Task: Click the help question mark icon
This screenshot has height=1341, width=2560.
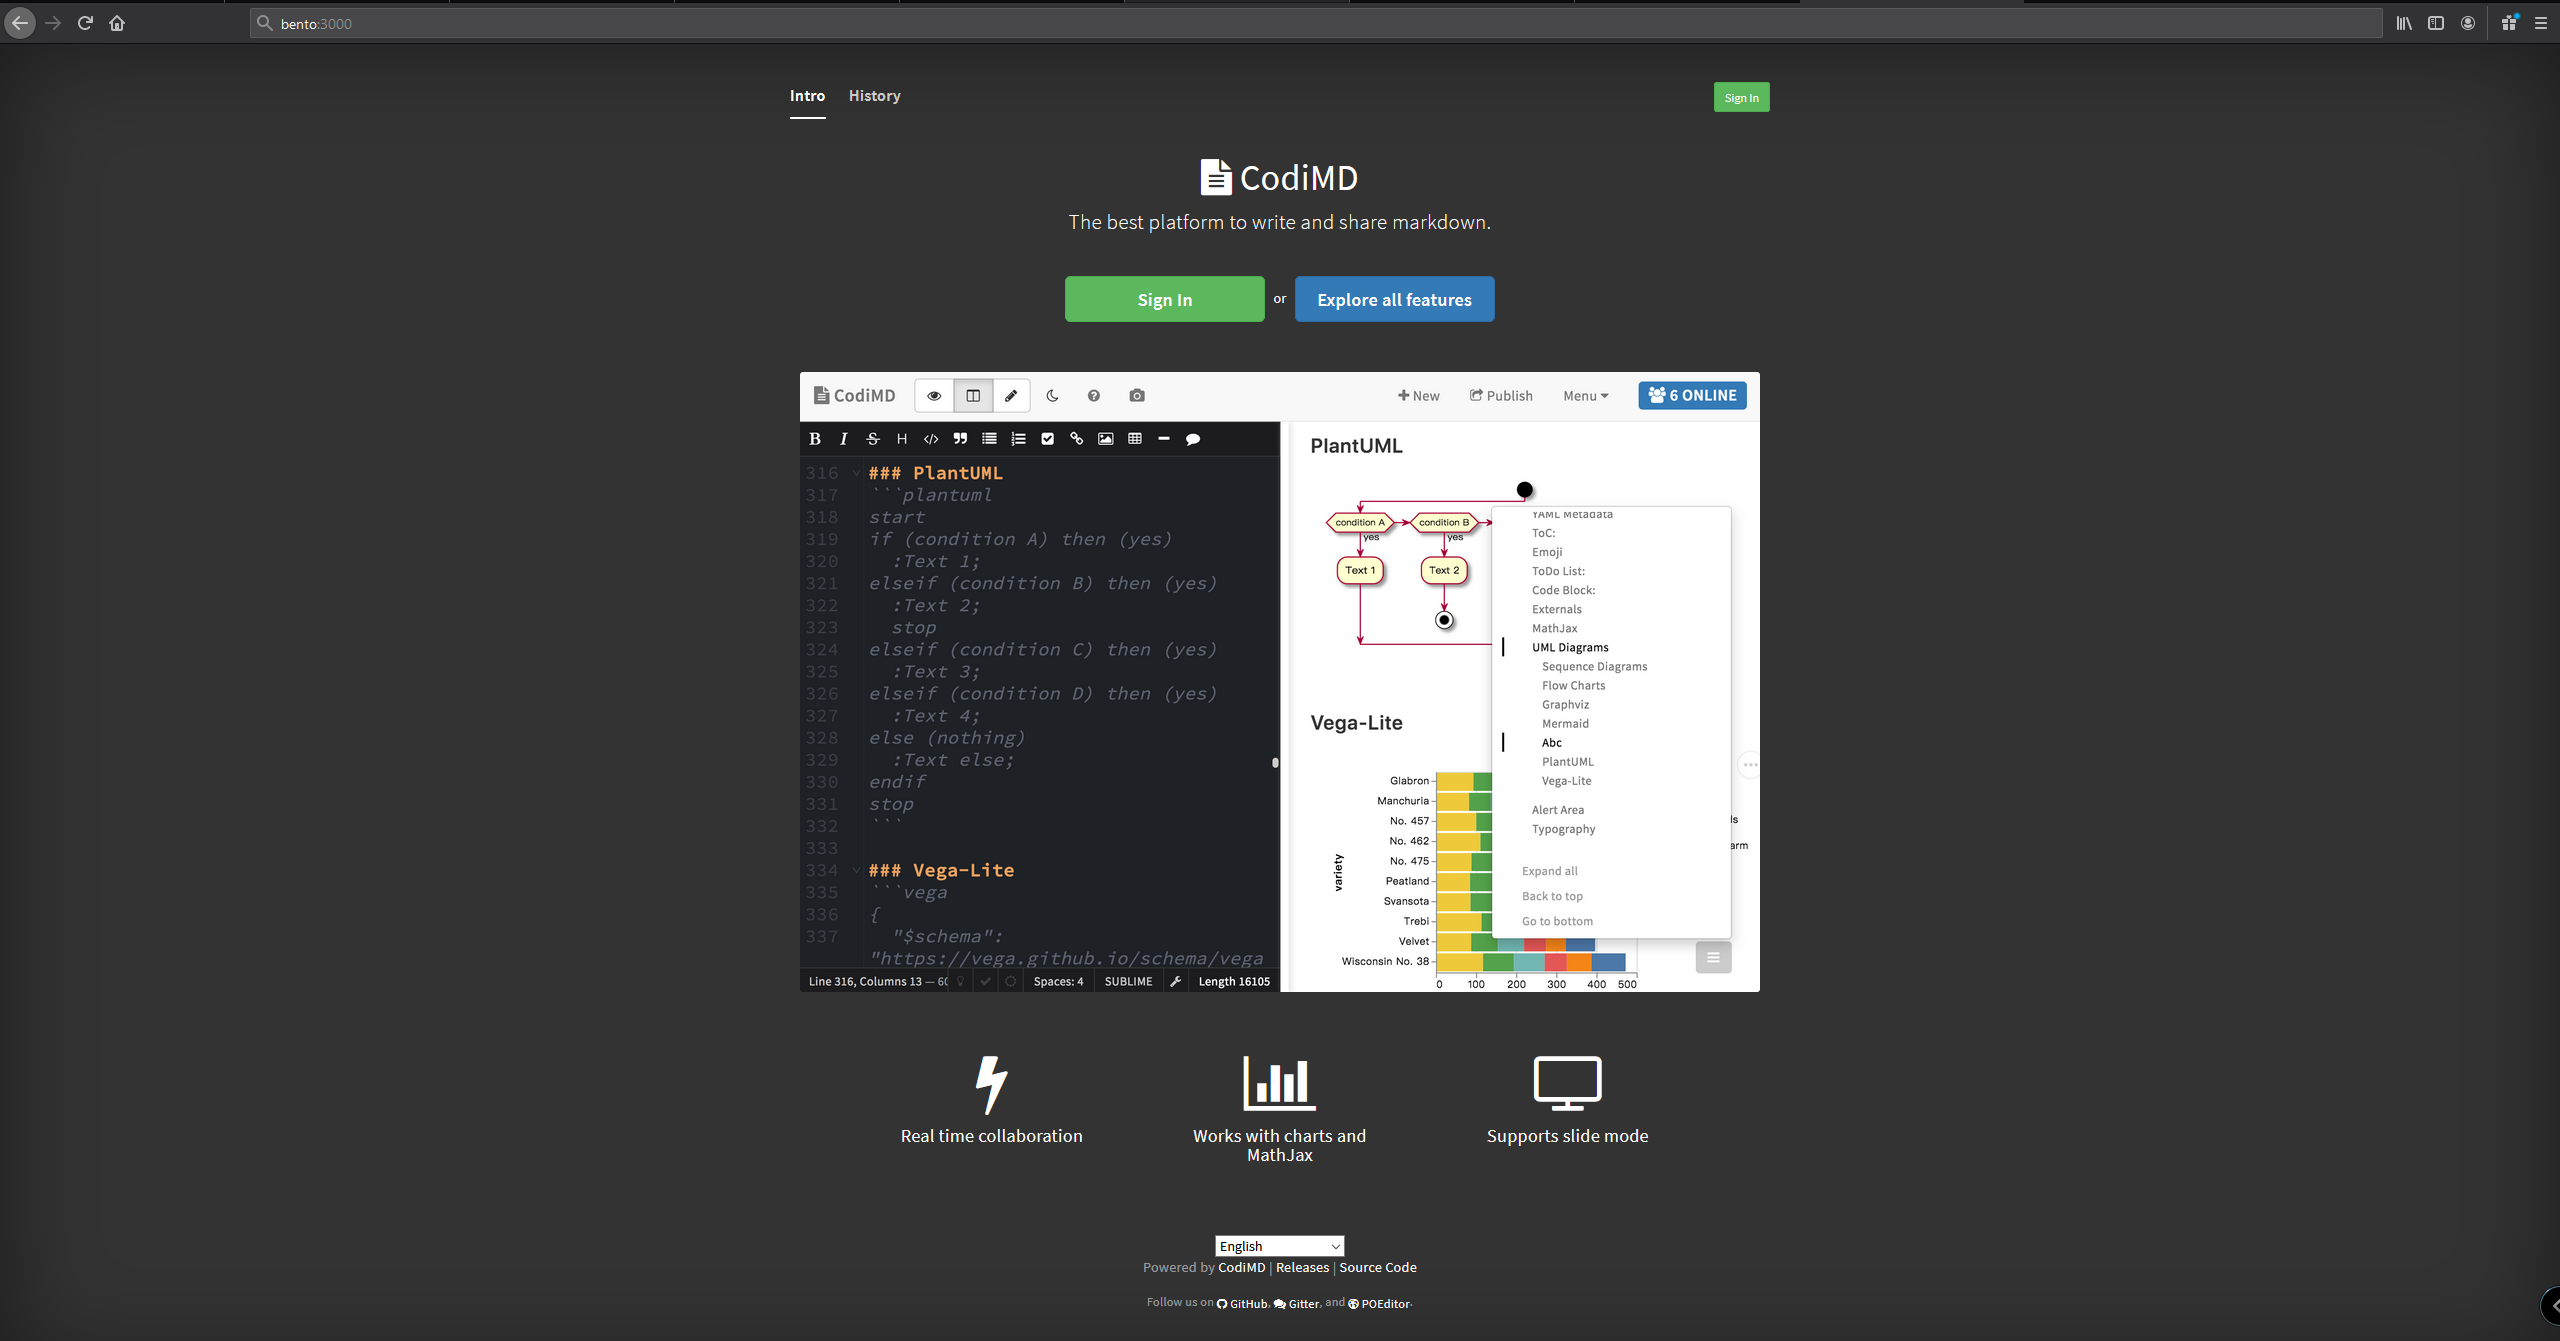Action: click(1094, 396)
